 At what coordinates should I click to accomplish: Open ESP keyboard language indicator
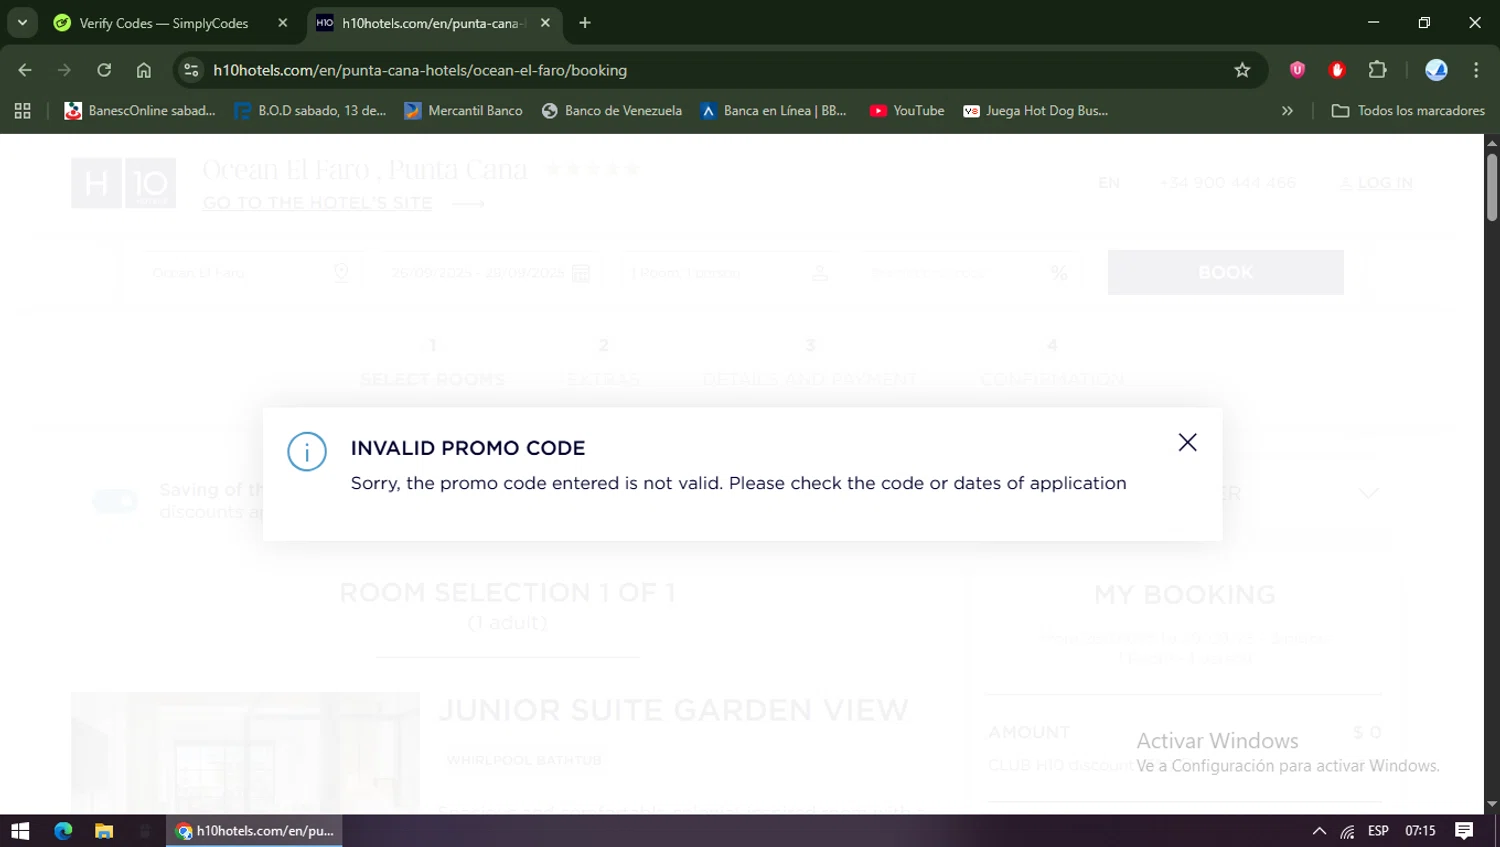point(1378,831)
